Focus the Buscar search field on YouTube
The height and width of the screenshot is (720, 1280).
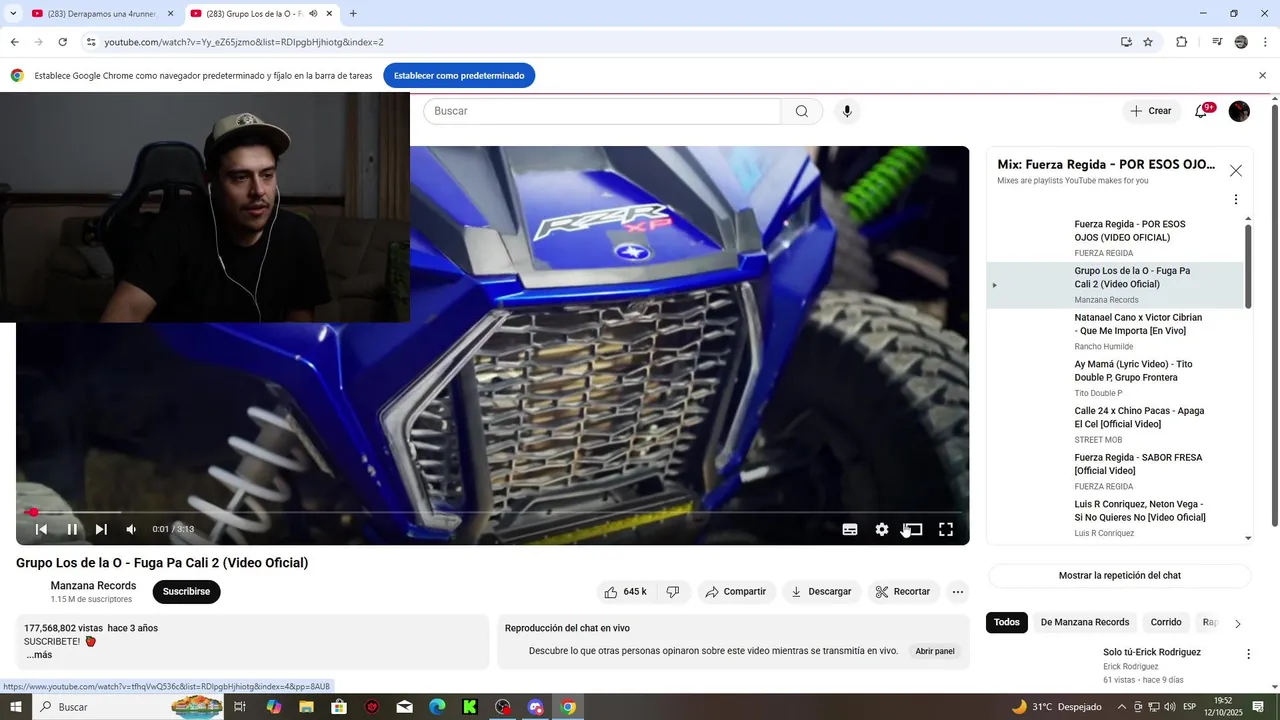(602, 111)
